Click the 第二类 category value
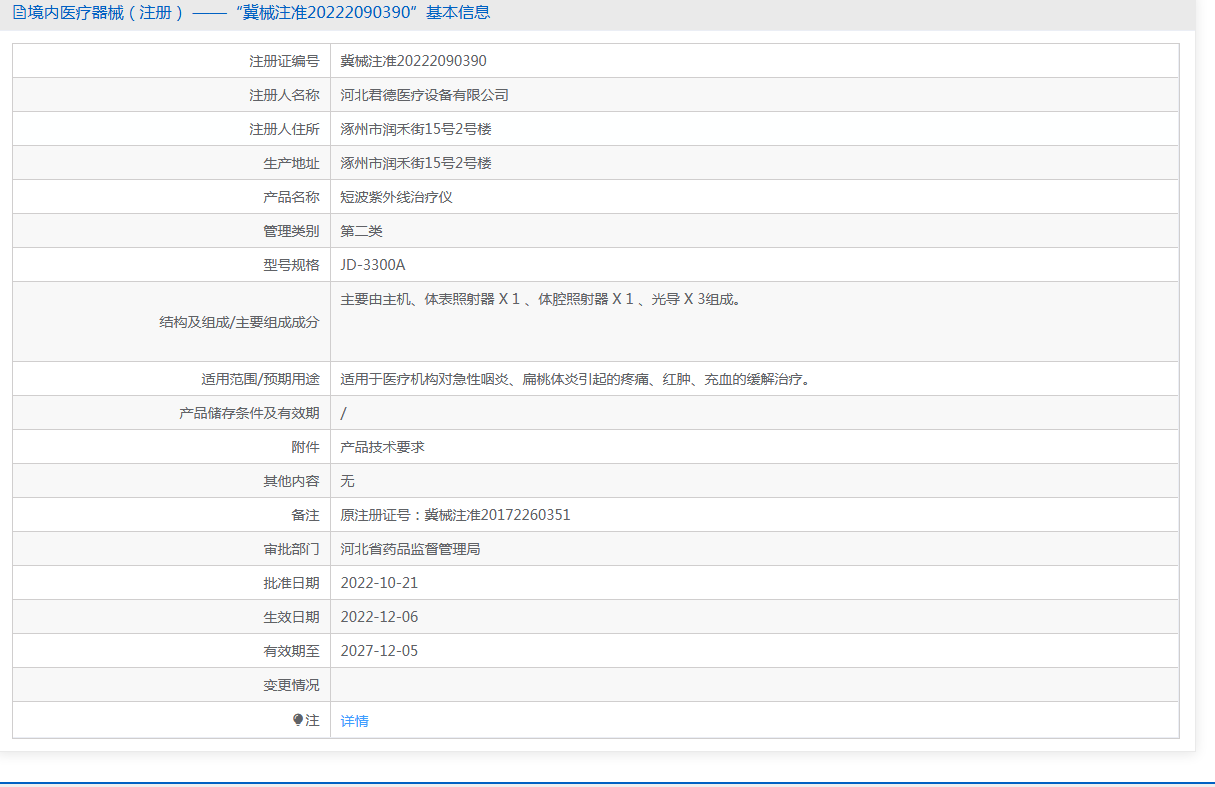 tap(362, 231)
